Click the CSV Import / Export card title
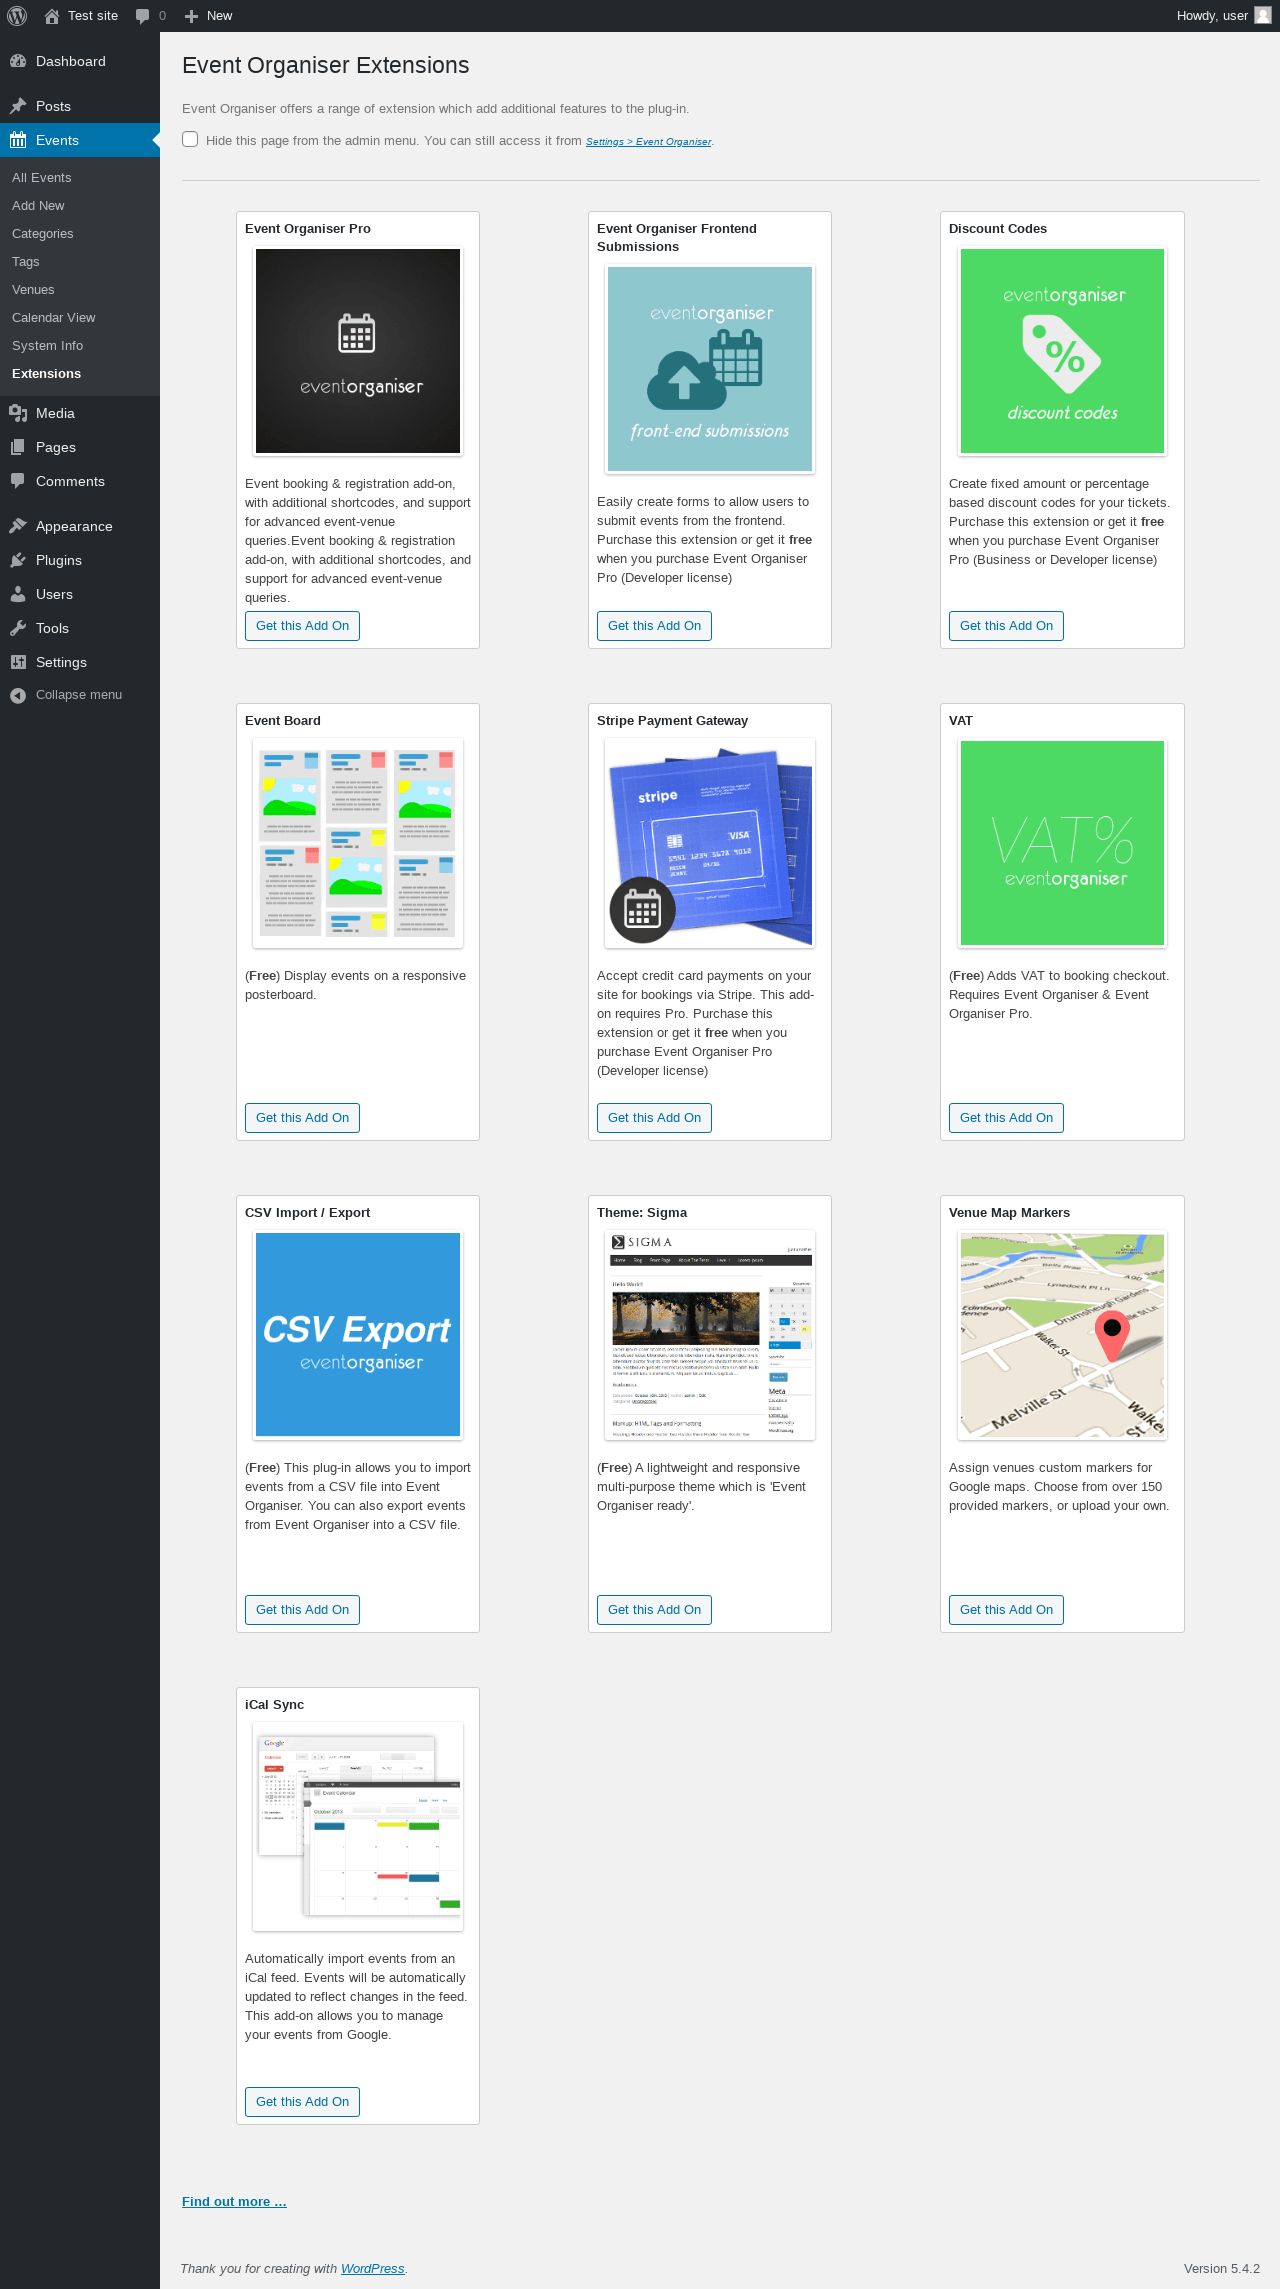Image resolution: width=1280 pixels, height=2289 pixels. (x=307, y=1213)
